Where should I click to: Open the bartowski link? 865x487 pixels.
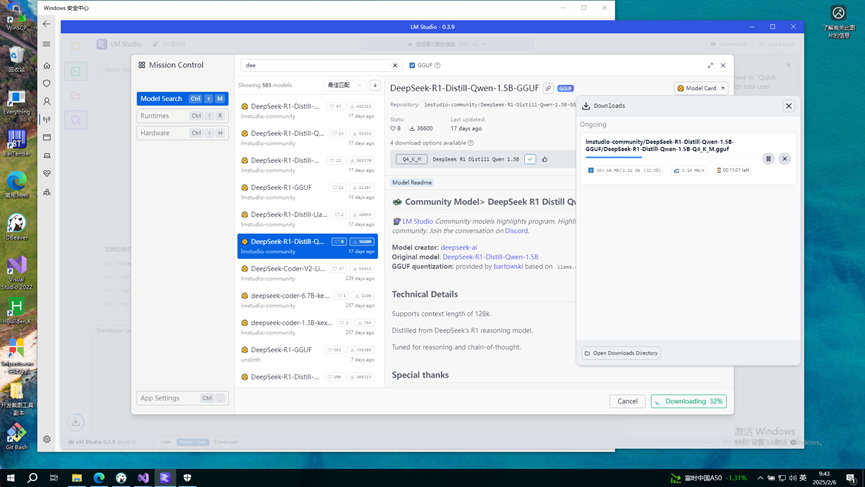tap(508, 266)
